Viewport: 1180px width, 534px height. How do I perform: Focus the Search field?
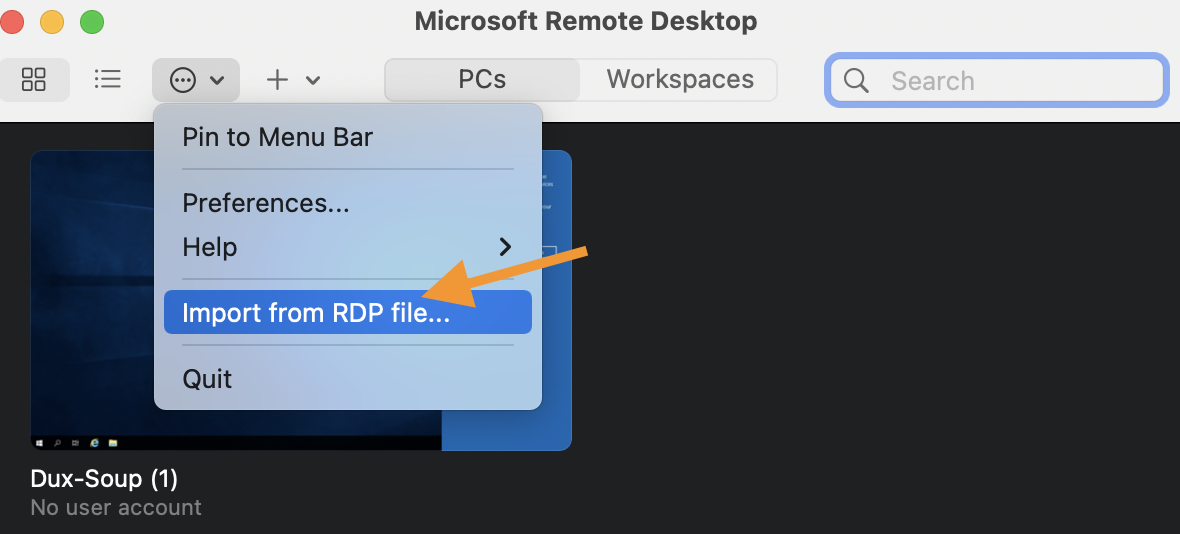[x=996, y=80]
